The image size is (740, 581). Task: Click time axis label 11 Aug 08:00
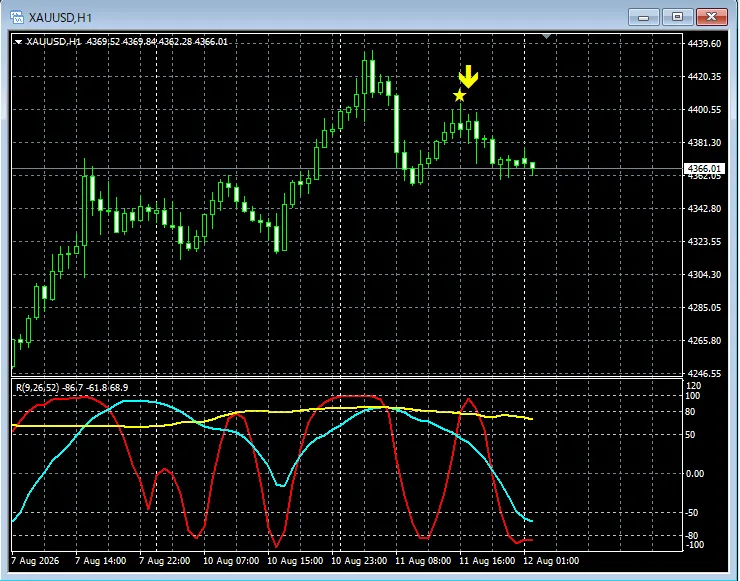point(423,561)
